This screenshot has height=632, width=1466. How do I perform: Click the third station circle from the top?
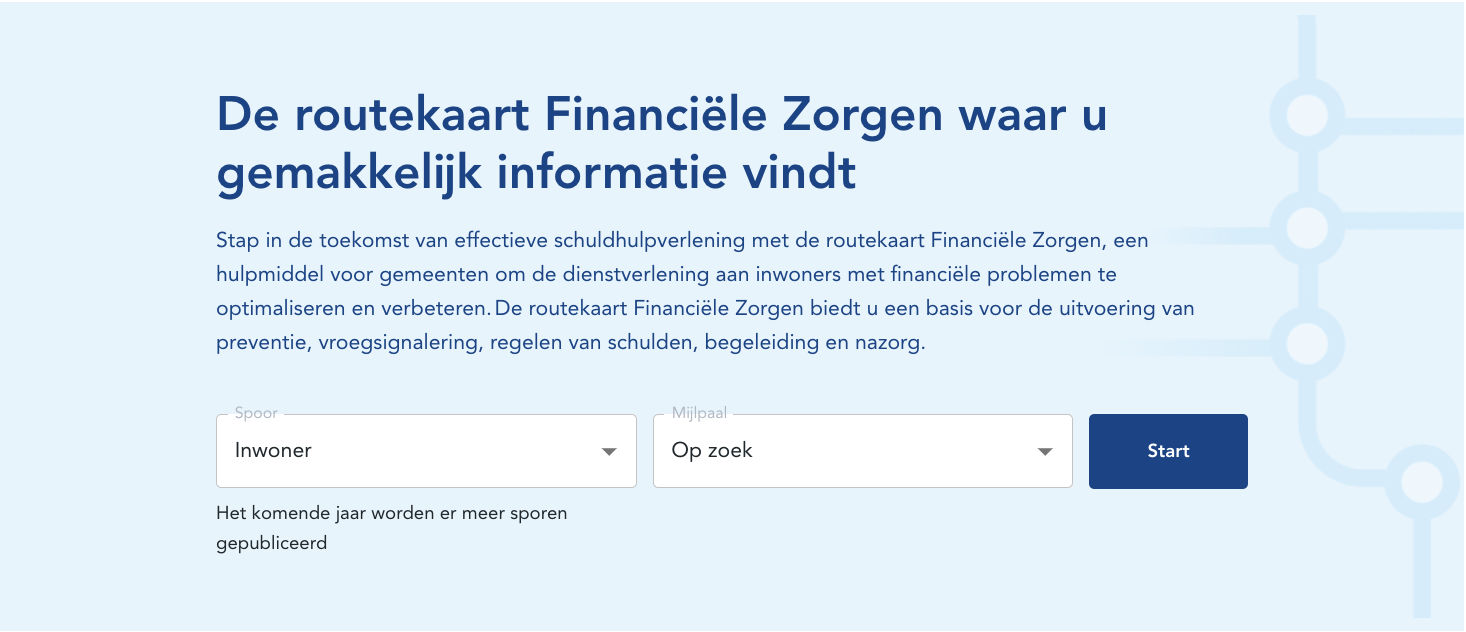tap(1306, 343)
